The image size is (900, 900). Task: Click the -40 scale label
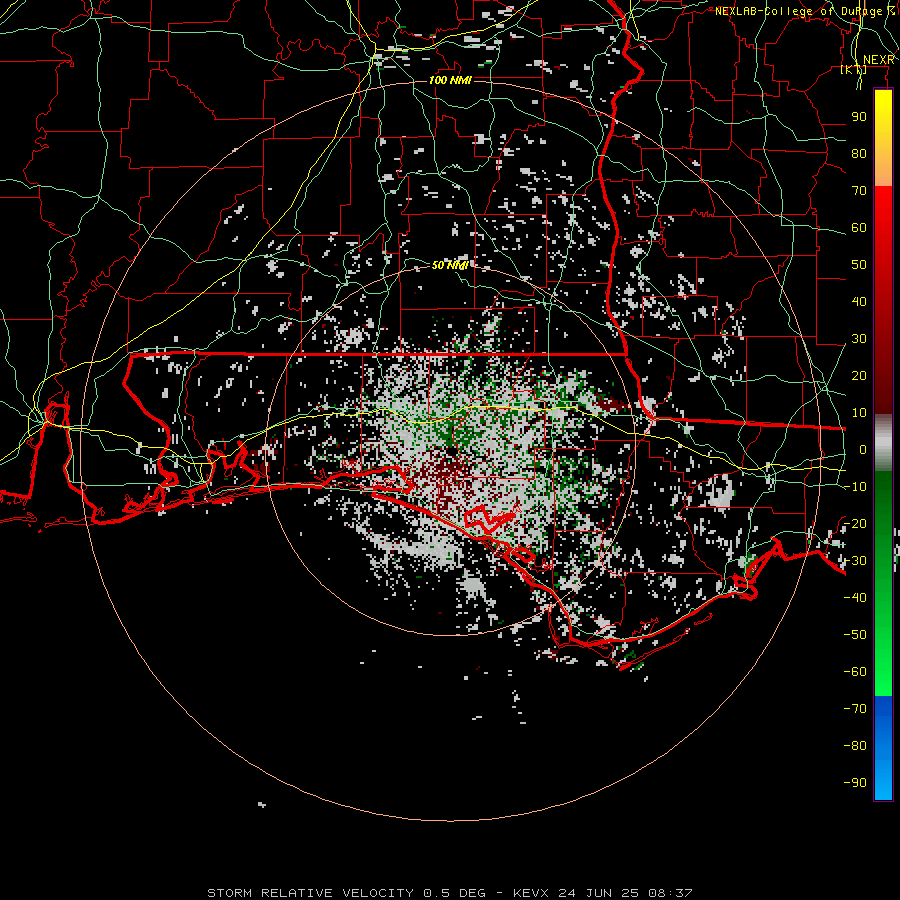pos(855,598)
